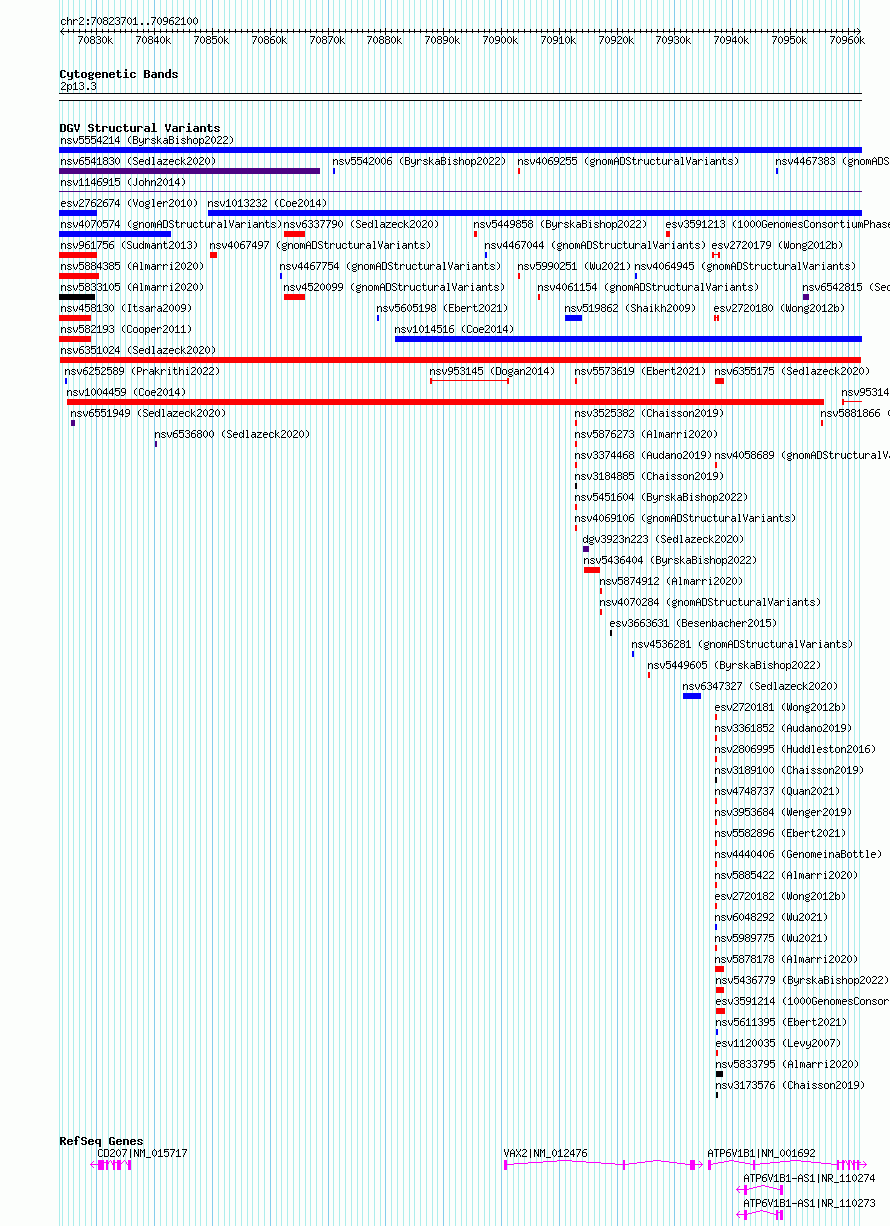
Task: Click variant nsv5573619 (Ebert2021)
Action: pos(640,372)
